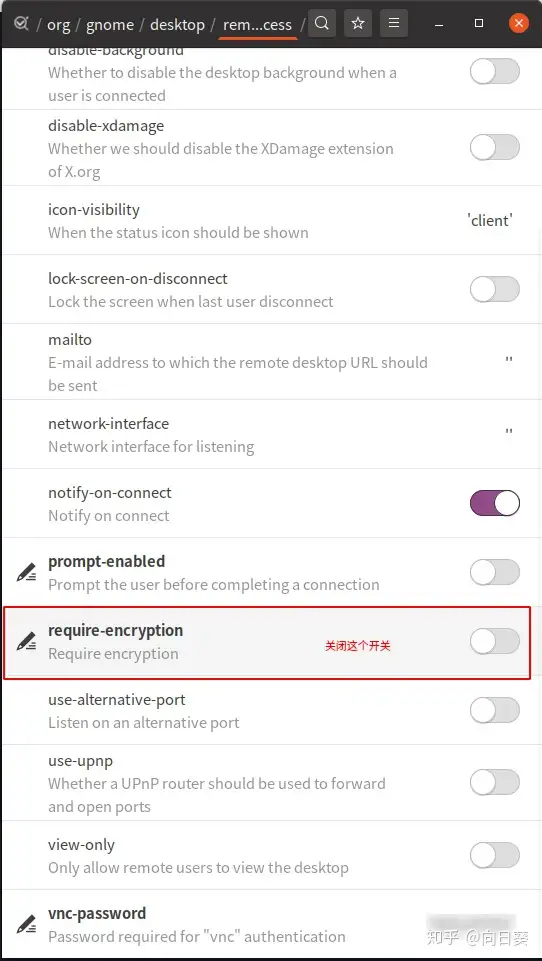Screen dimensions: 542x961
Task: Open the network-interface key entry
Action: pos(271,434)
